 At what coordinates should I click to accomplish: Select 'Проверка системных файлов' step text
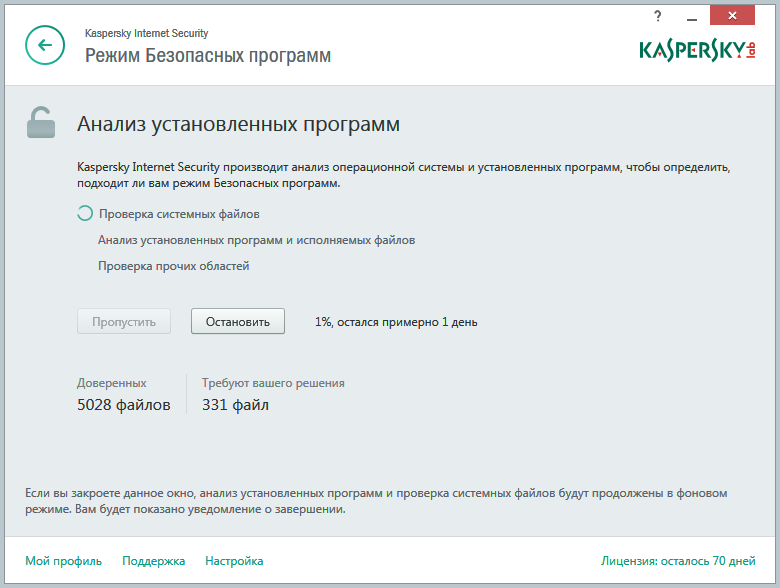pyautogui.click(x=179, y=214)
